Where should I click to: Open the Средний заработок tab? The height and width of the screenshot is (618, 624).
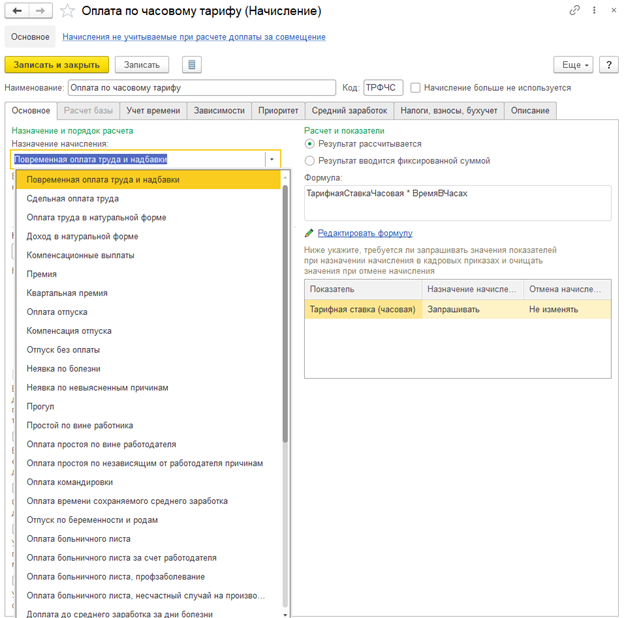[x=349, y=111]
